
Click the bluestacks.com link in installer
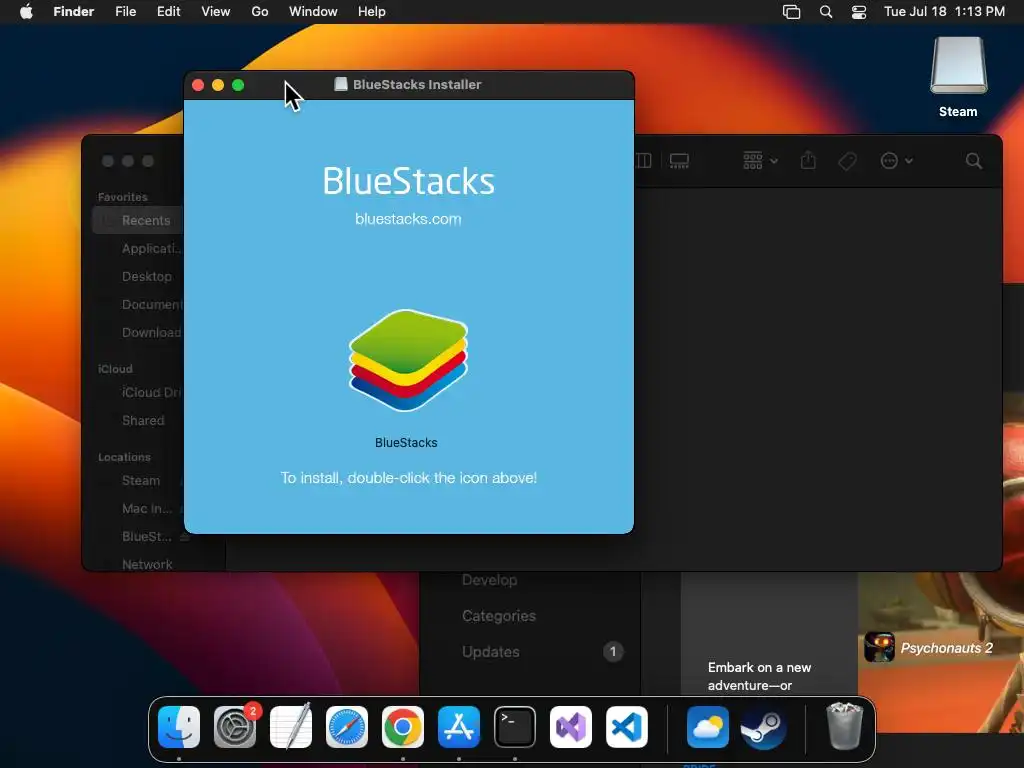408,219
